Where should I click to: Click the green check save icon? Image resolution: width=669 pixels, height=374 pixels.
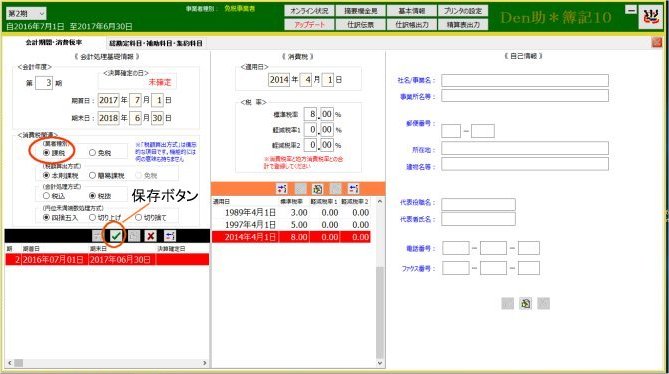pos(116,236)
